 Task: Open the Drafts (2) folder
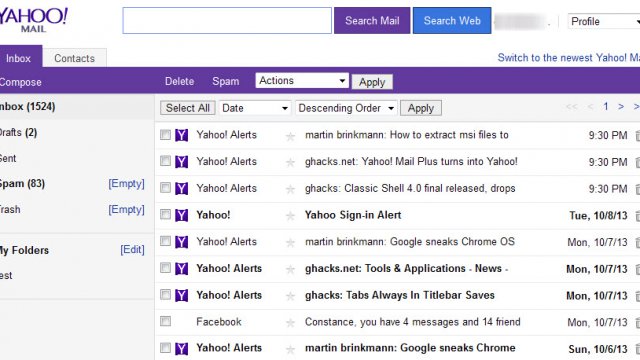coord(18,133)
